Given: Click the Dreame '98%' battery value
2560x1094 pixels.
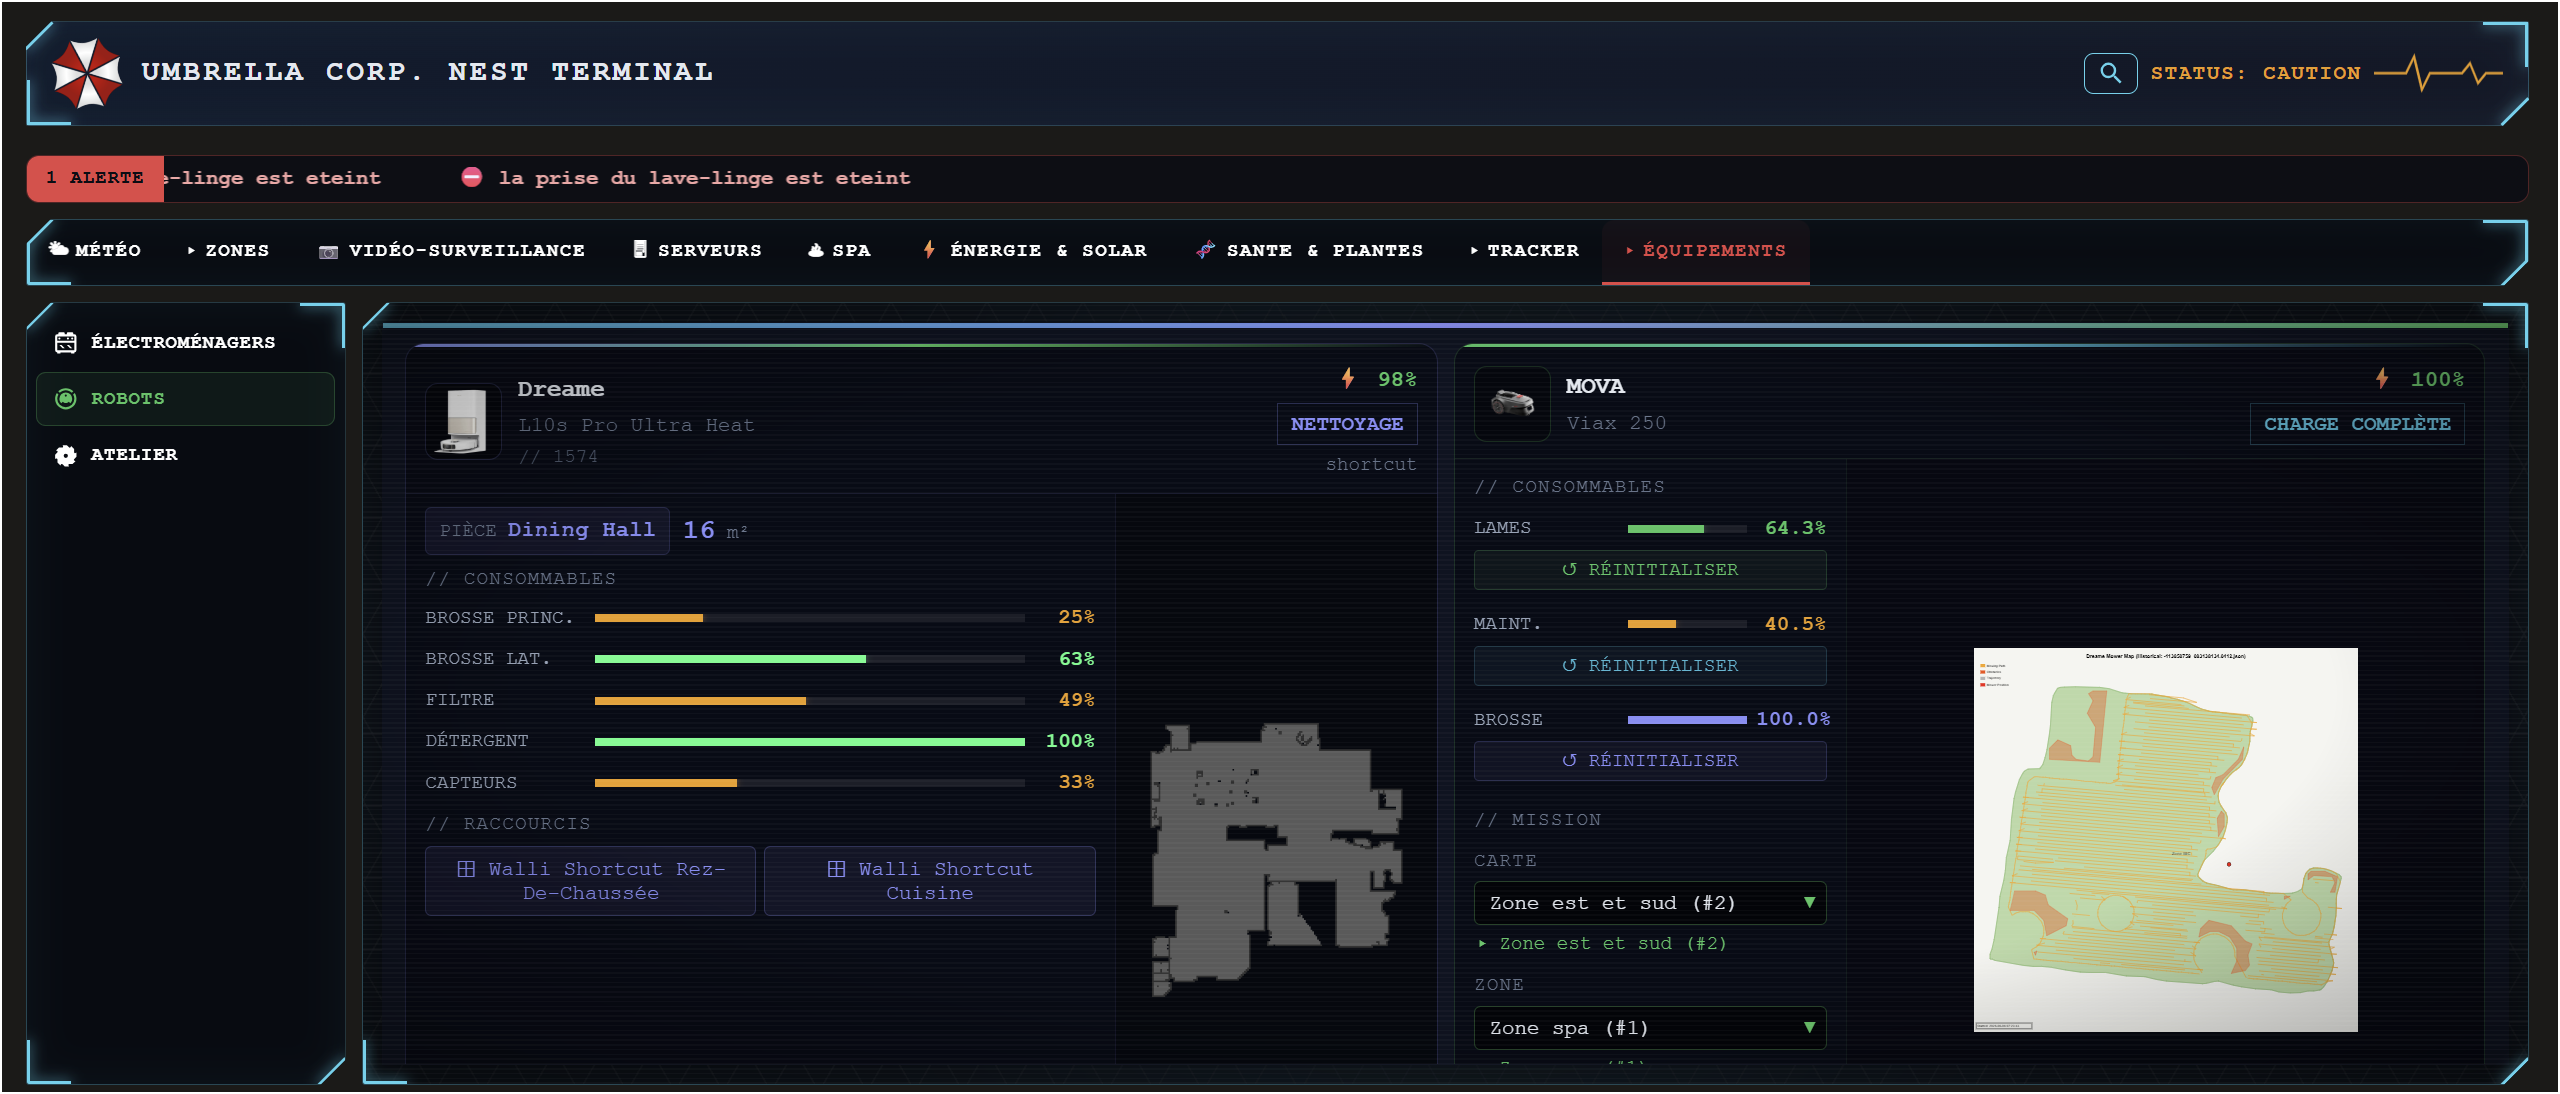Looking at the screenshot, I should [1397, 379].
